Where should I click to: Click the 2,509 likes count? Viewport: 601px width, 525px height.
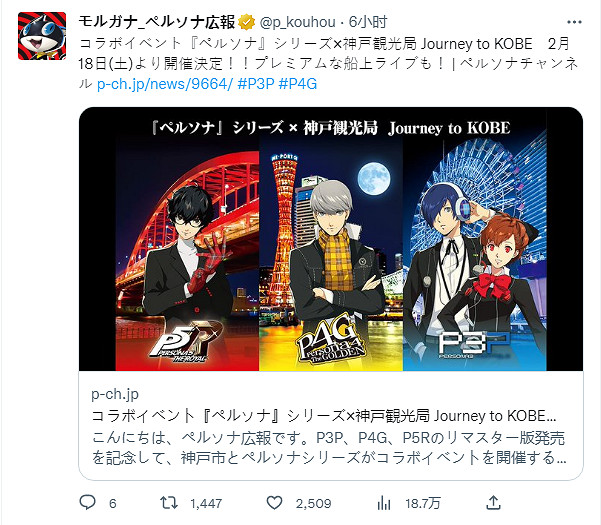[x=314, y=503]
